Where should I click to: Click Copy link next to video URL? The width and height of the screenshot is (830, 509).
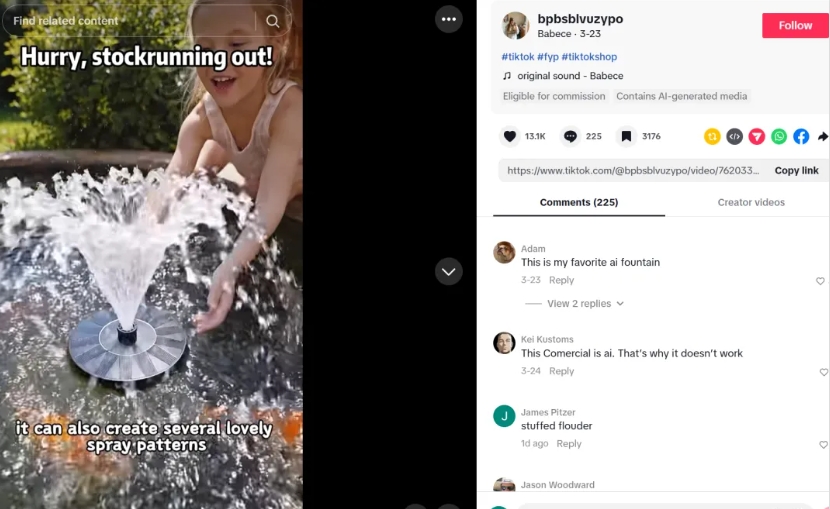tap(796, 170)
